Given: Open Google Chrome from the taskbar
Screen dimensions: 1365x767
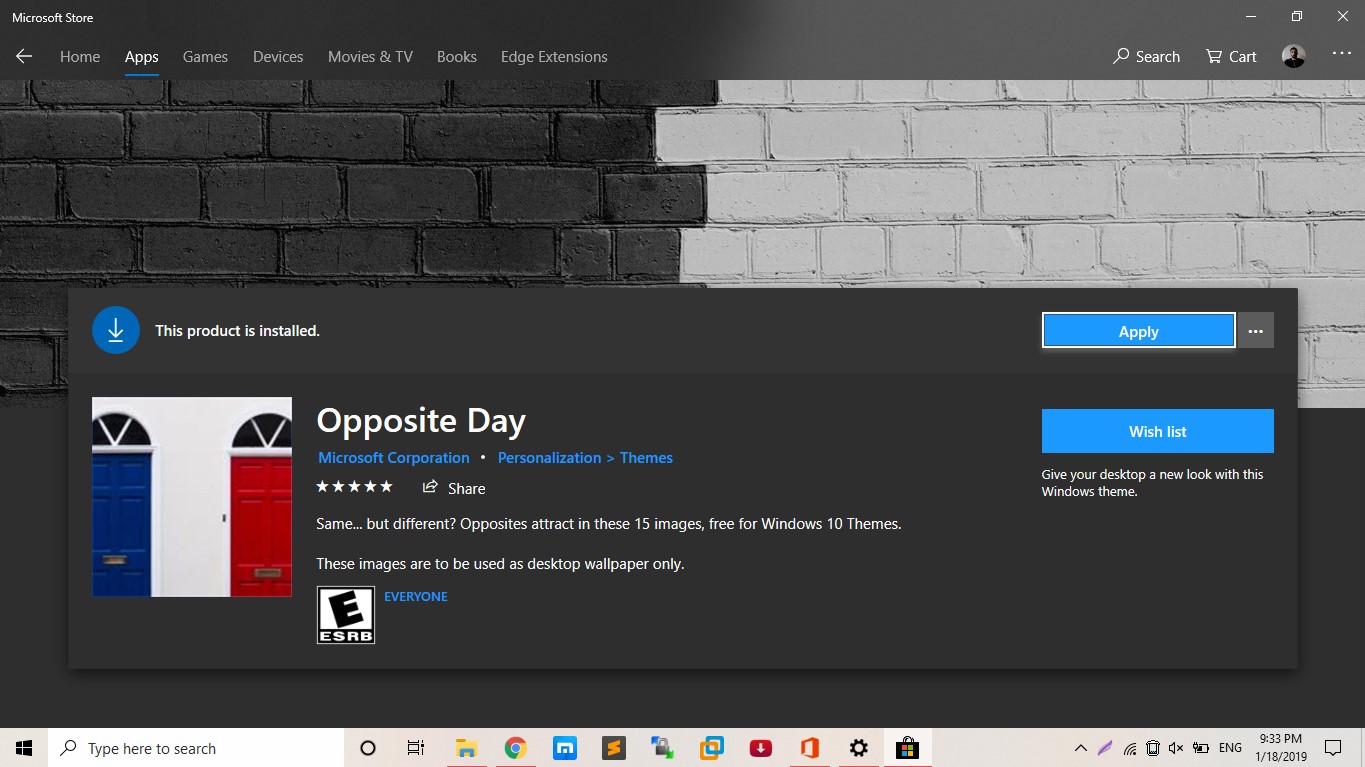Looking at the screenshot, I should click(x=516, y=747).
